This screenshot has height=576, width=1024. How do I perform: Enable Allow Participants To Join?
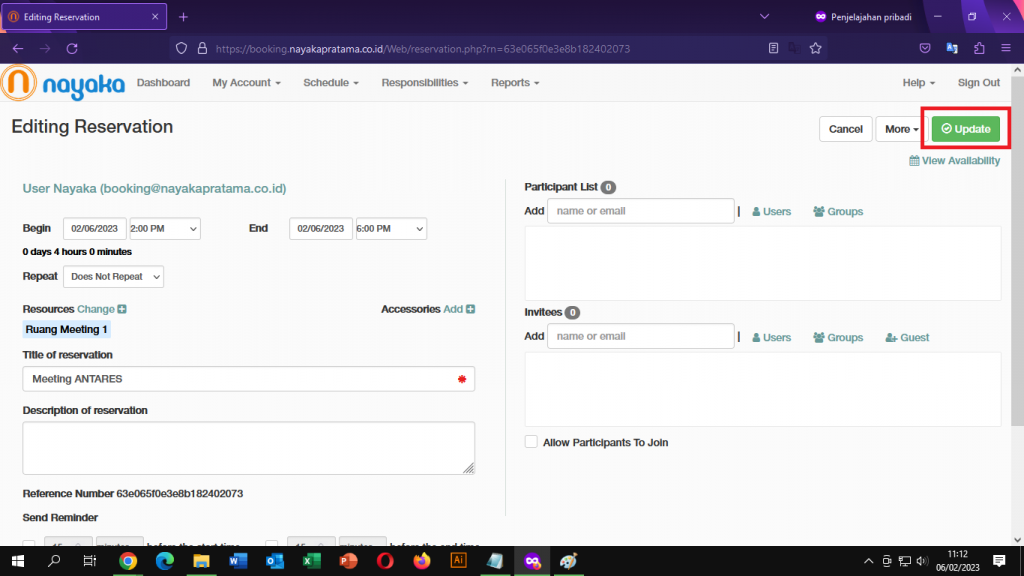(x=531, y=442)
